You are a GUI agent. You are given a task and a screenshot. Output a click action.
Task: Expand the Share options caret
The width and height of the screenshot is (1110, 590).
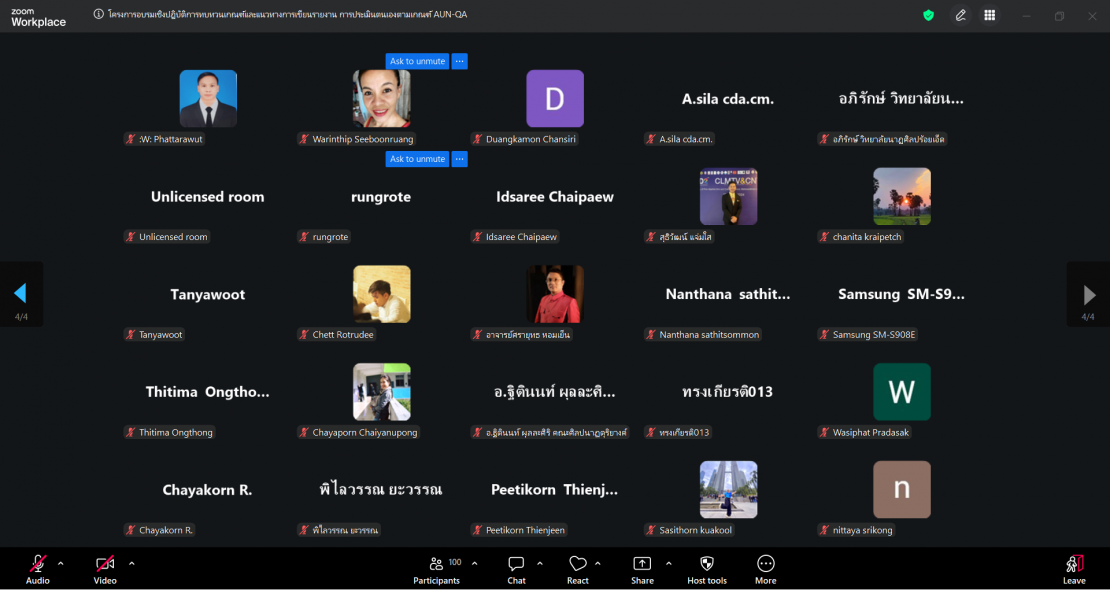(669, 563)
